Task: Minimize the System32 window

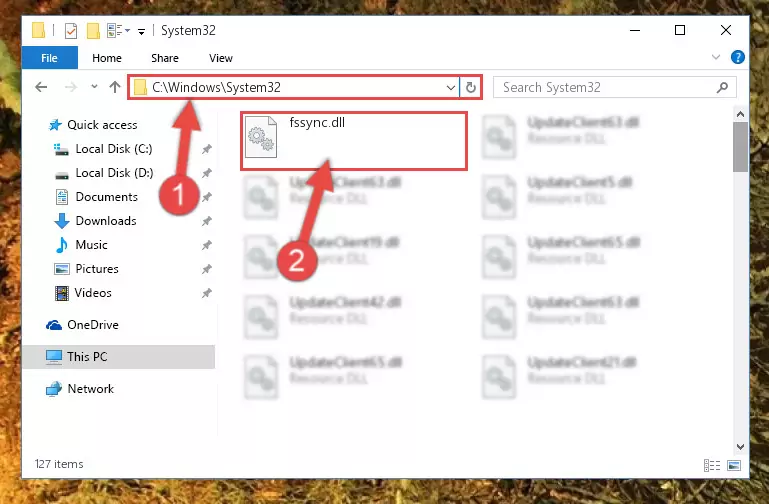Action: pos(635,30)
